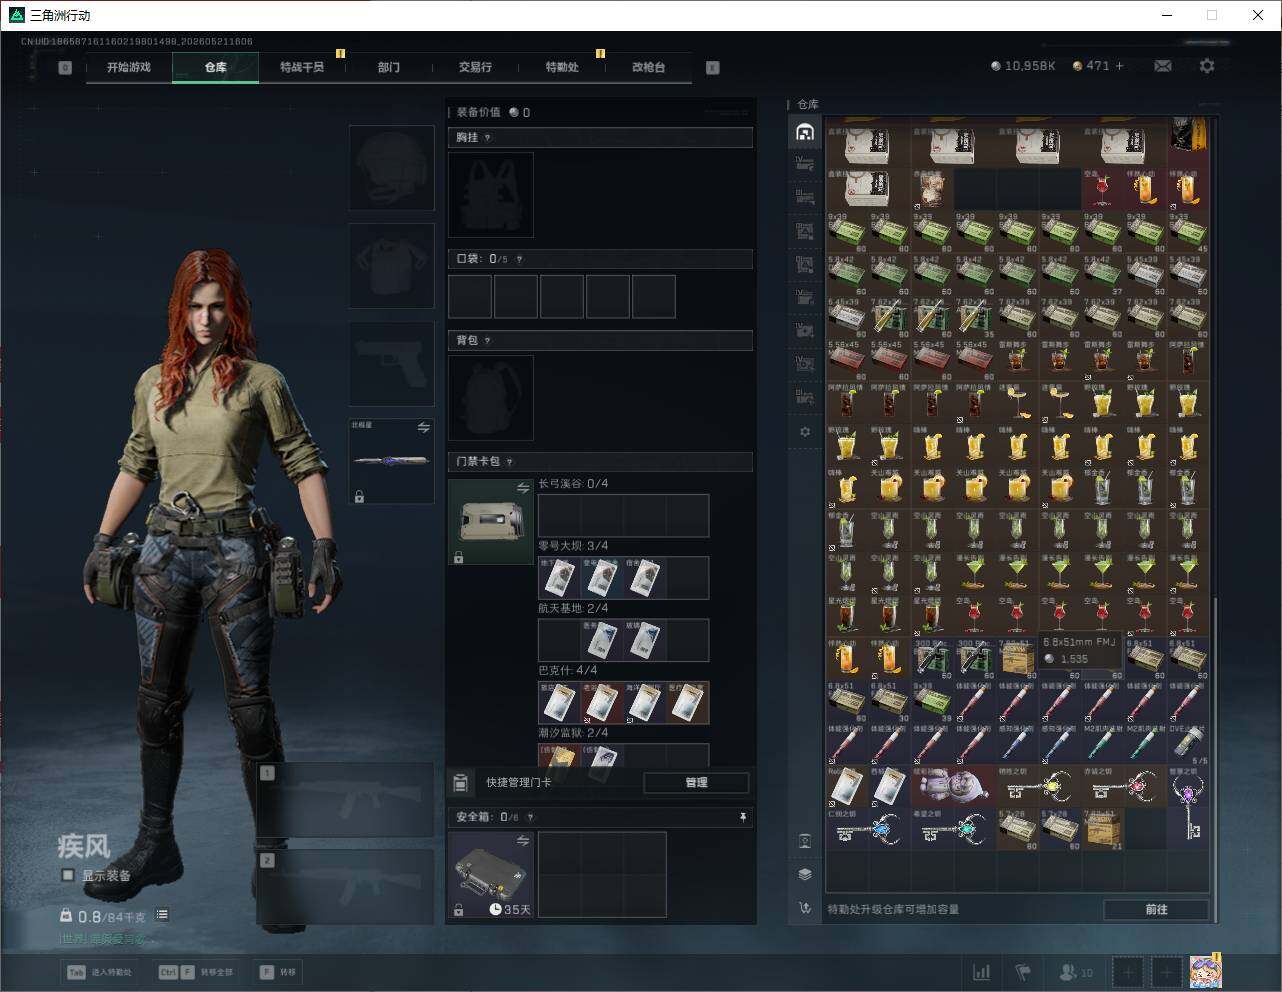1282x992 pixels.
Task: Click the 潮汐监狱: 2/4 label
Action: coord(573,733)
